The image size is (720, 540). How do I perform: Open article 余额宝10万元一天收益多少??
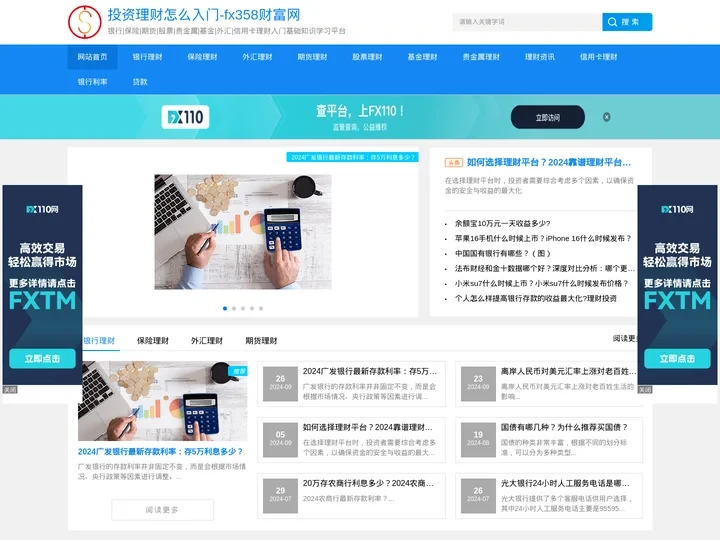point(502,224)
